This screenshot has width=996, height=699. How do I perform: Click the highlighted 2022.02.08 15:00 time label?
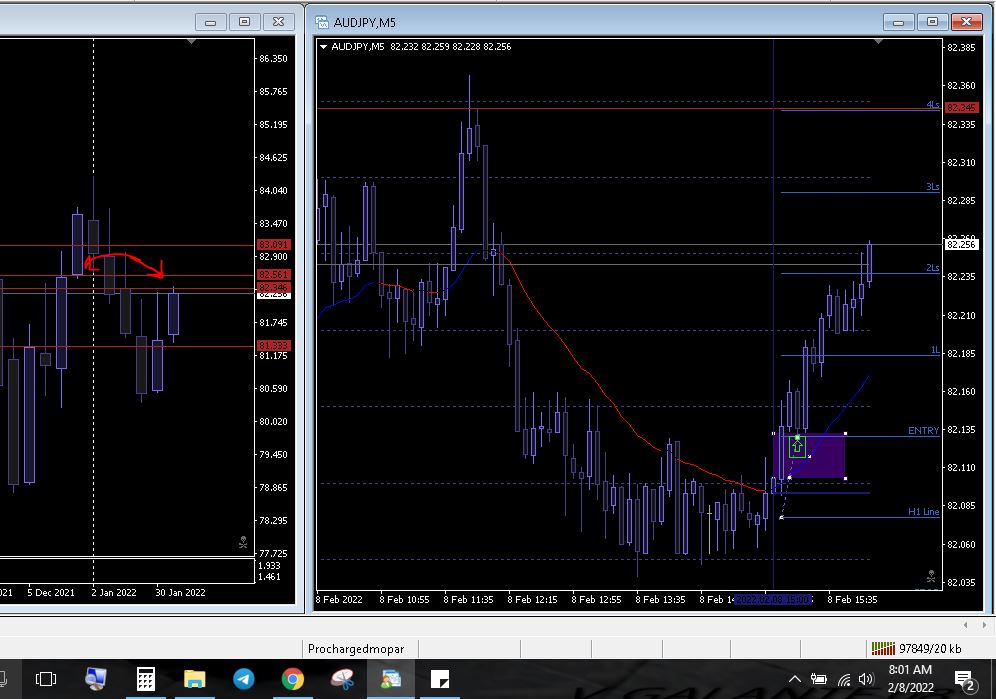coord(773,599)
